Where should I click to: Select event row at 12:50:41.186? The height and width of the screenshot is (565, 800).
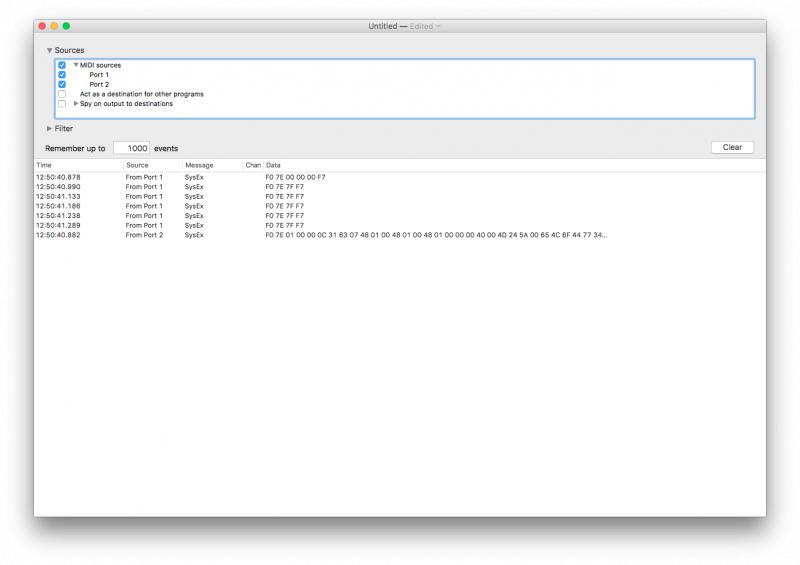coord(400,206)
